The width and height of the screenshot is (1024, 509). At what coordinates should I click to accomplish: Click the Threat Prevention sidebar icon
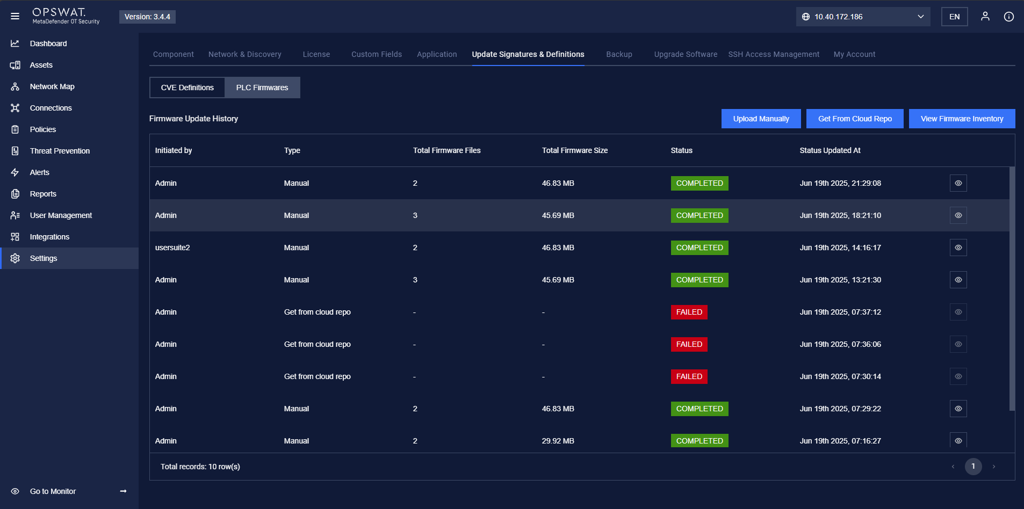(15, 151)
